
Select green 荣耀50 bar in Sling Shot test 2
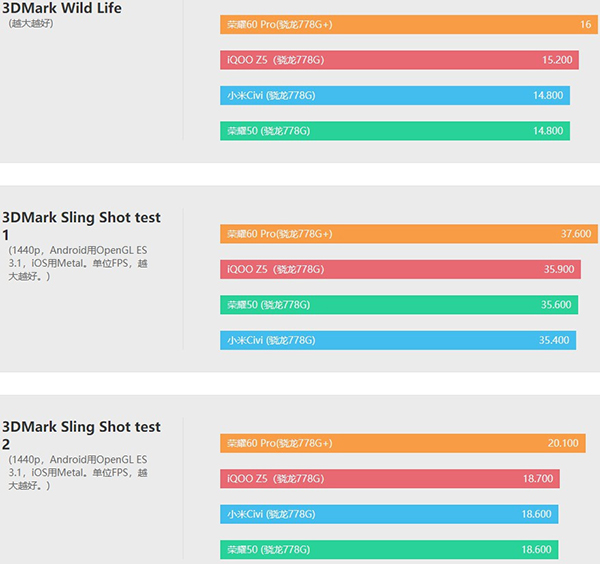point(390,549)
